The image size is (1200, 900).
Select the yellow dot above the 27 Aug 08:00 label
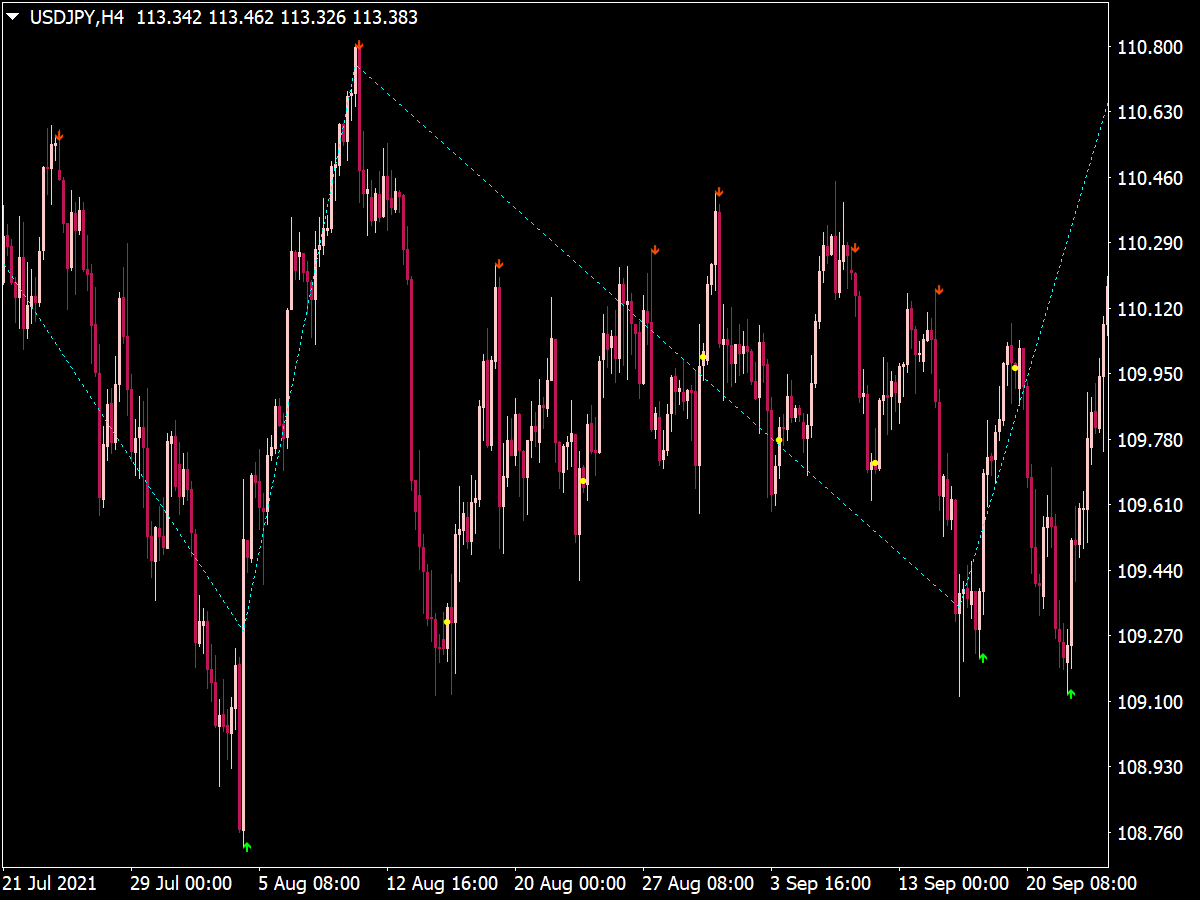pyautogui.click(x=703, y=357)
